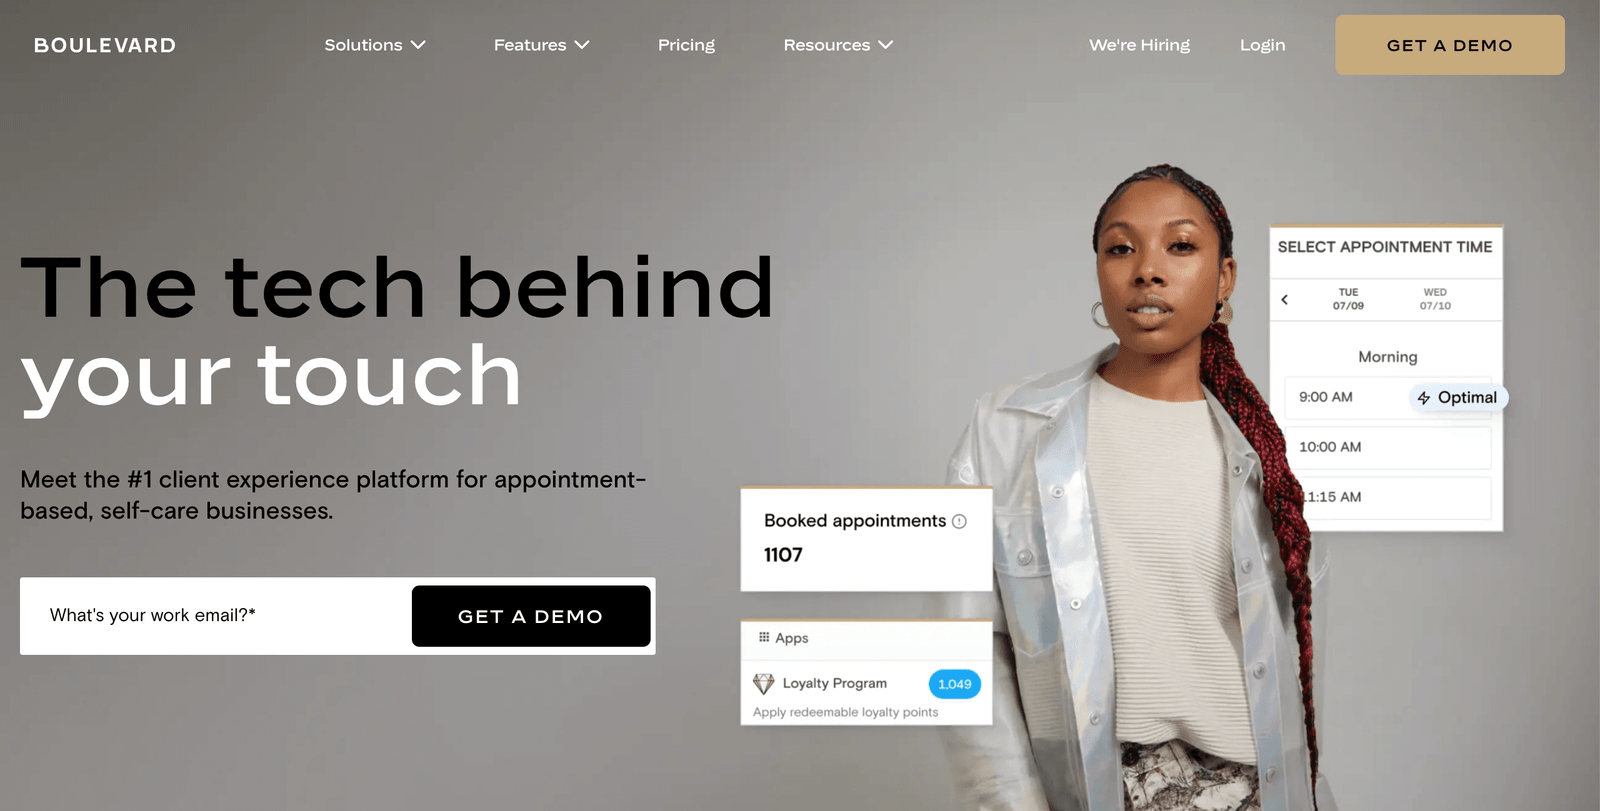Open the We're Hiring link
1600x811 pixels.
(1139, 45)
